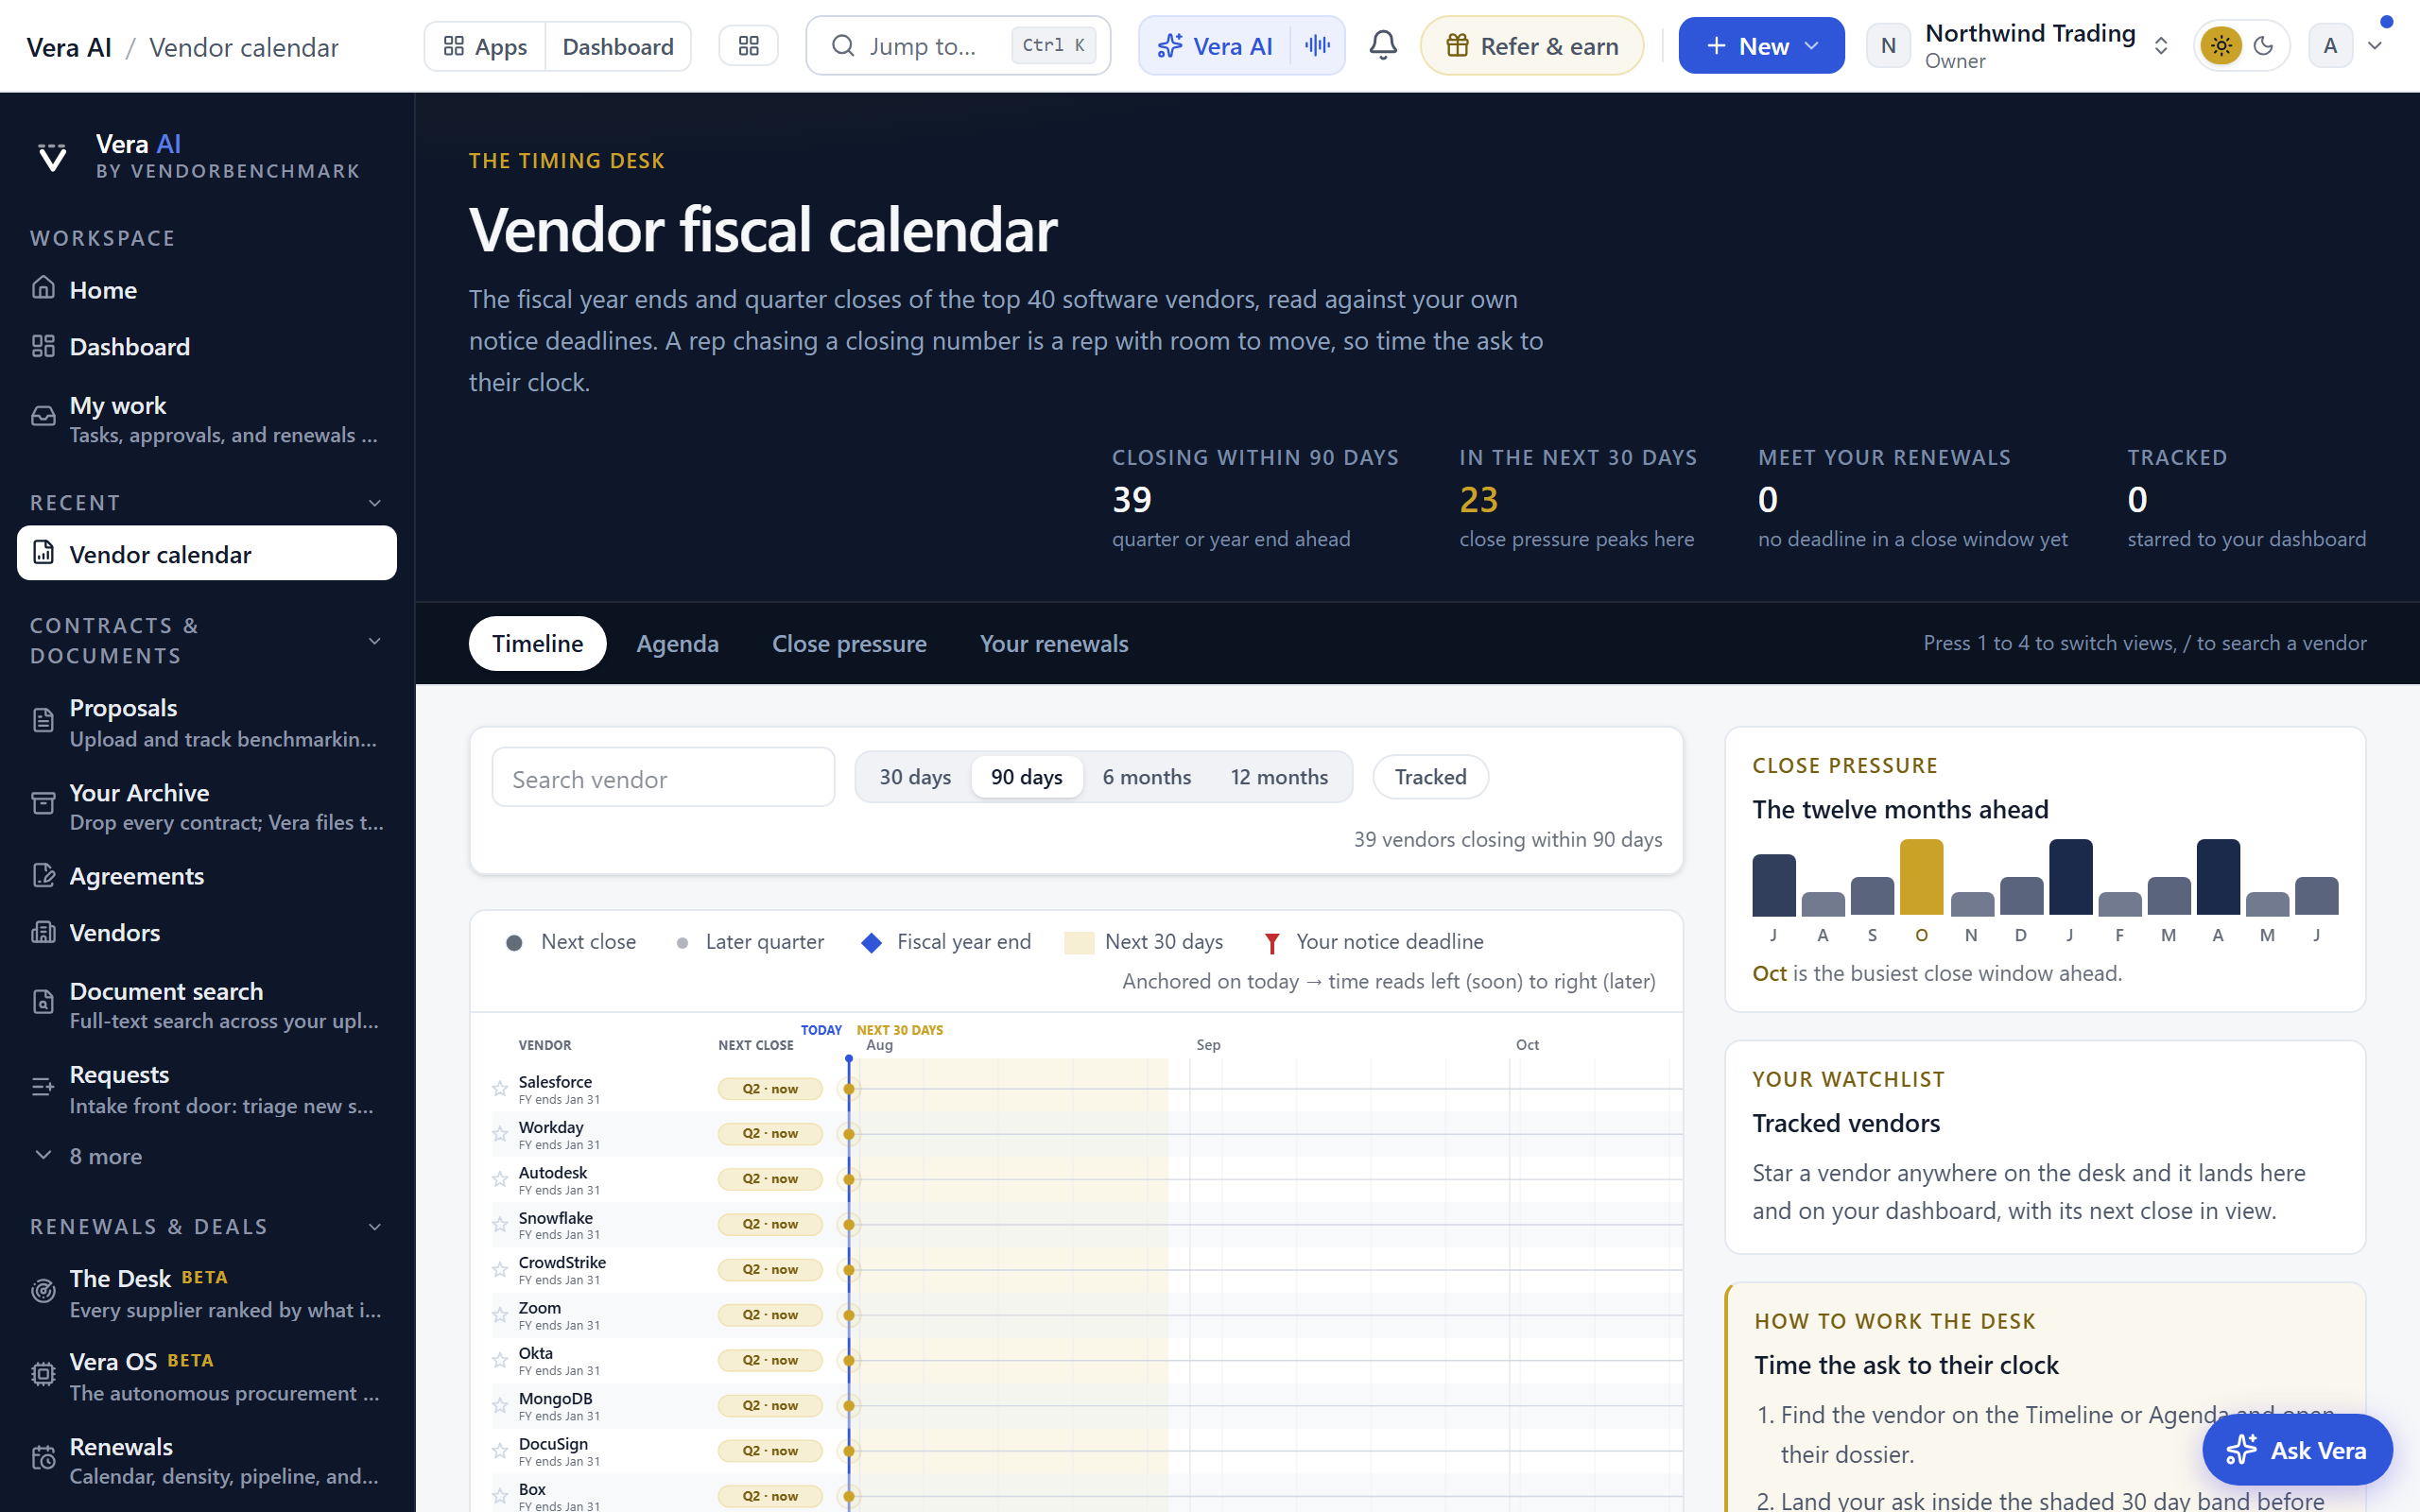Open Vendor calendar in Recent
The height and width of the screenshot is (1512, 2420).
[x=207, y=553]
